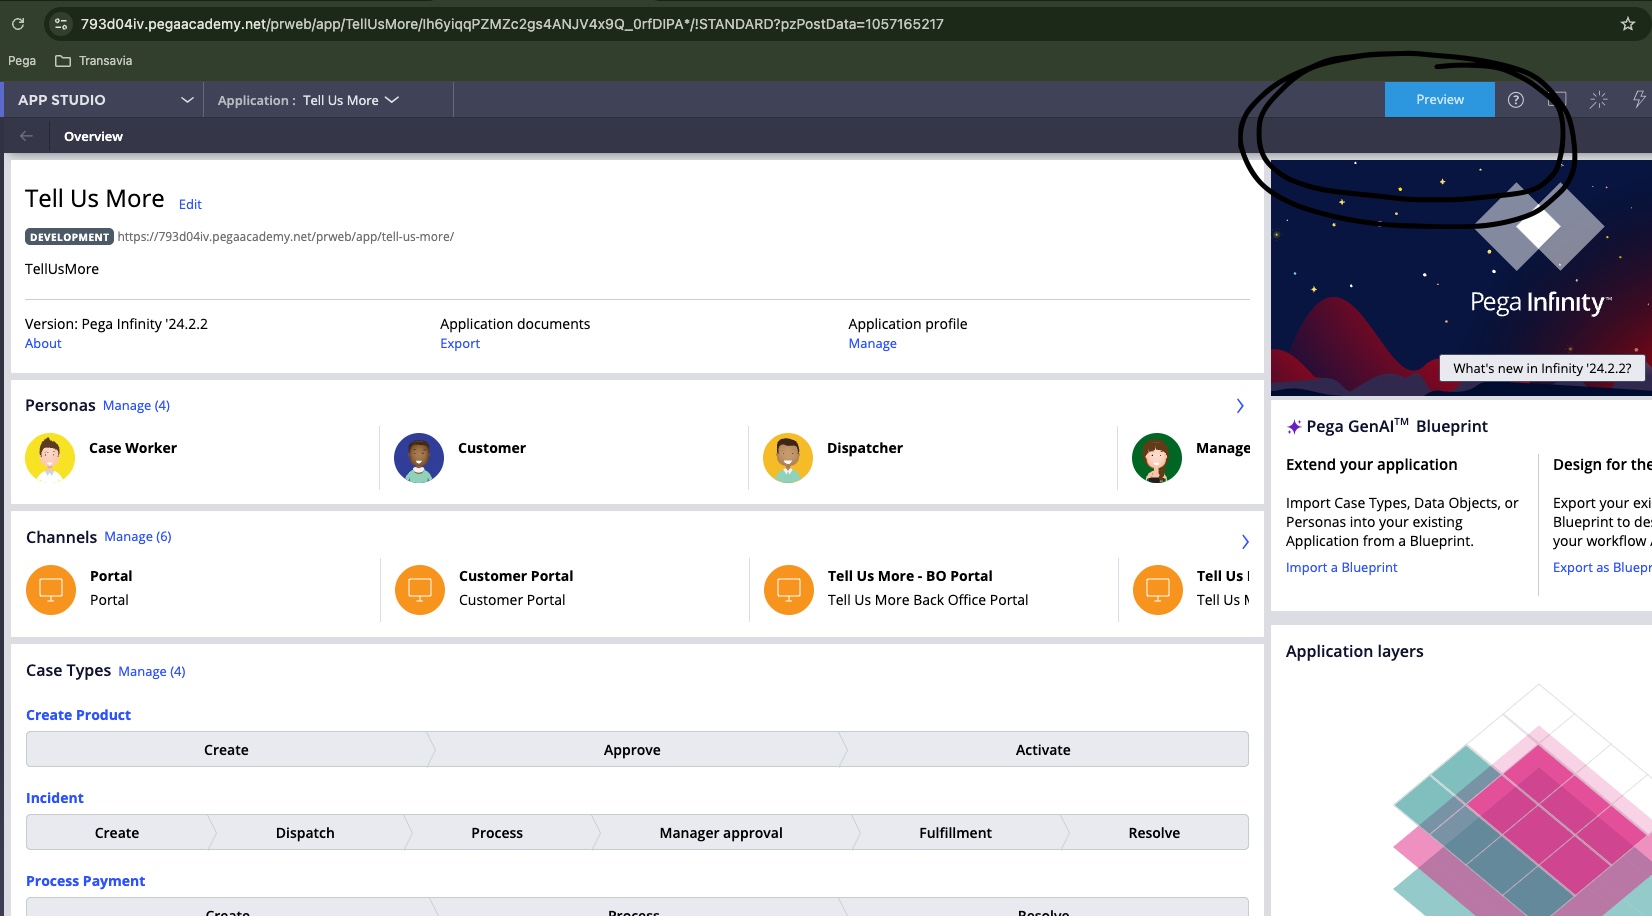
Task: Click the Customer persona avatar
Action: pos(419,458)
